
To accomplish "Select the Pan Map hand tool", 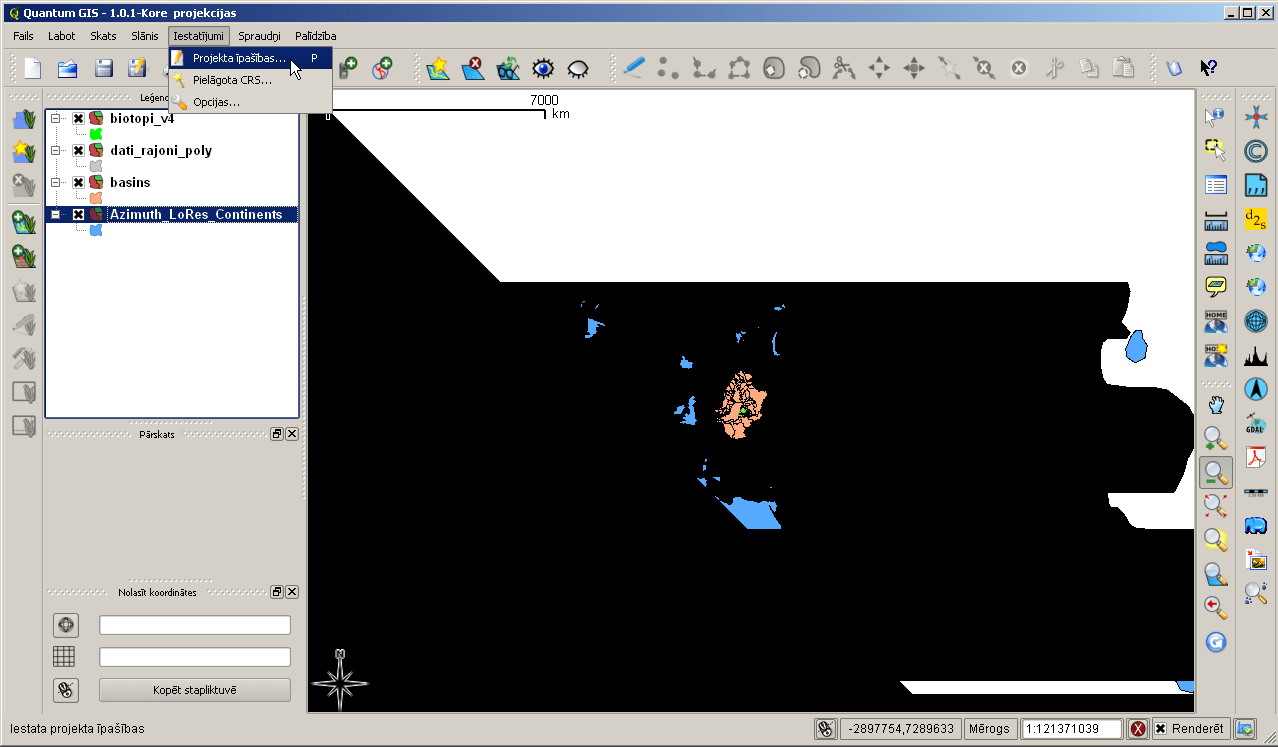I will coord(1215,405).
